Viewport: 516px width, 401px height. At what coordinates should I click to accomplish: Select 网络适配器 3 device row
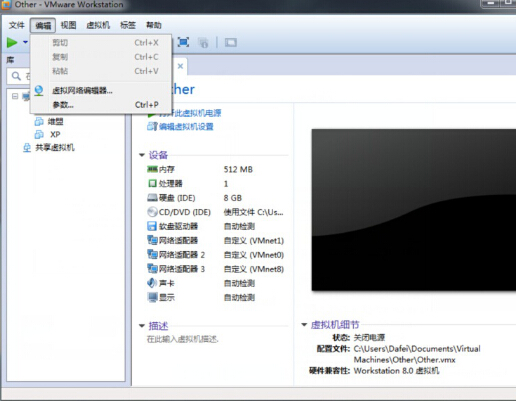[x=216, y=269]
